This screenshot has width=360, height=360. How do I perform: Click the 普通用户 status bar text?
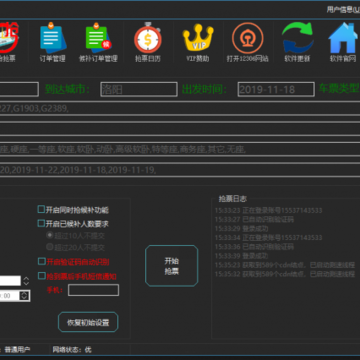(17, 349)
